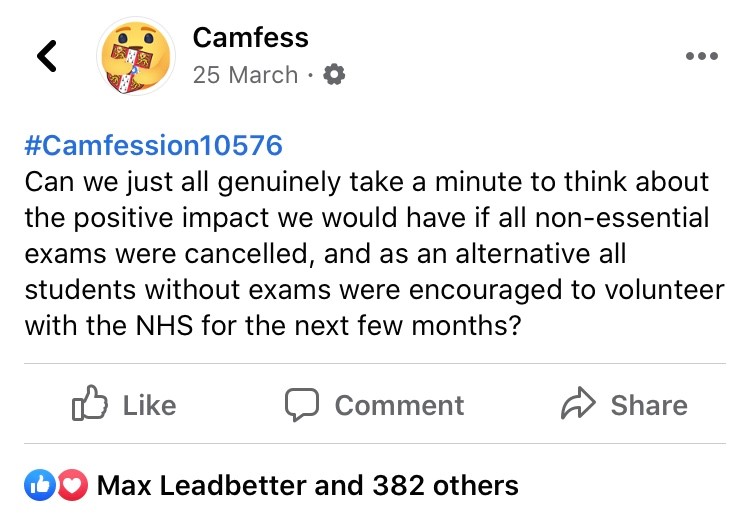This screenshot has height=521, width=750.
Task: Open the three-dot post options menu
Action: 702,56
